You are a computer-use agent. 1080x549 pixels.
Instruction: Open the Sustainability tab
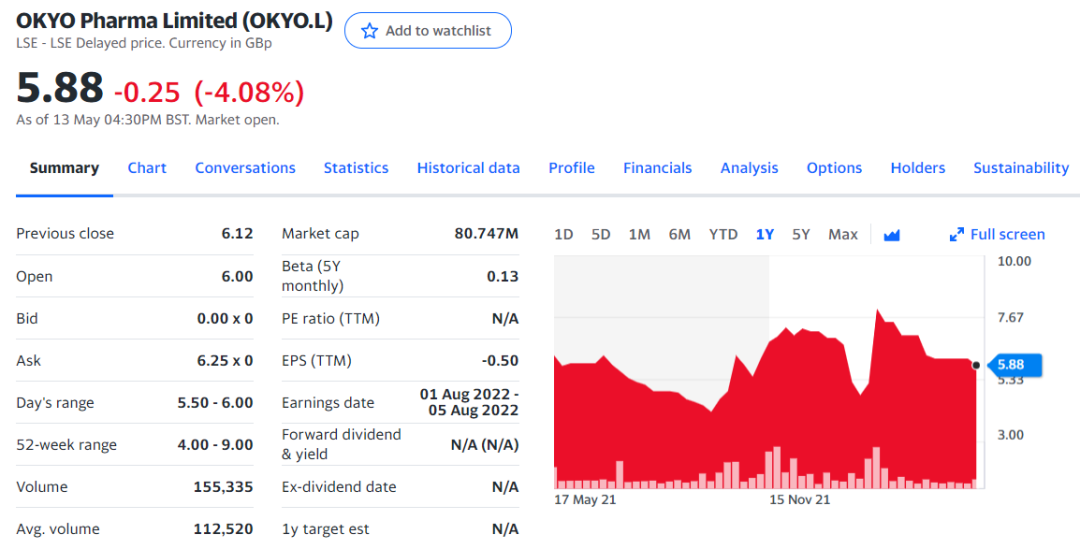(x=1021, y=168)
